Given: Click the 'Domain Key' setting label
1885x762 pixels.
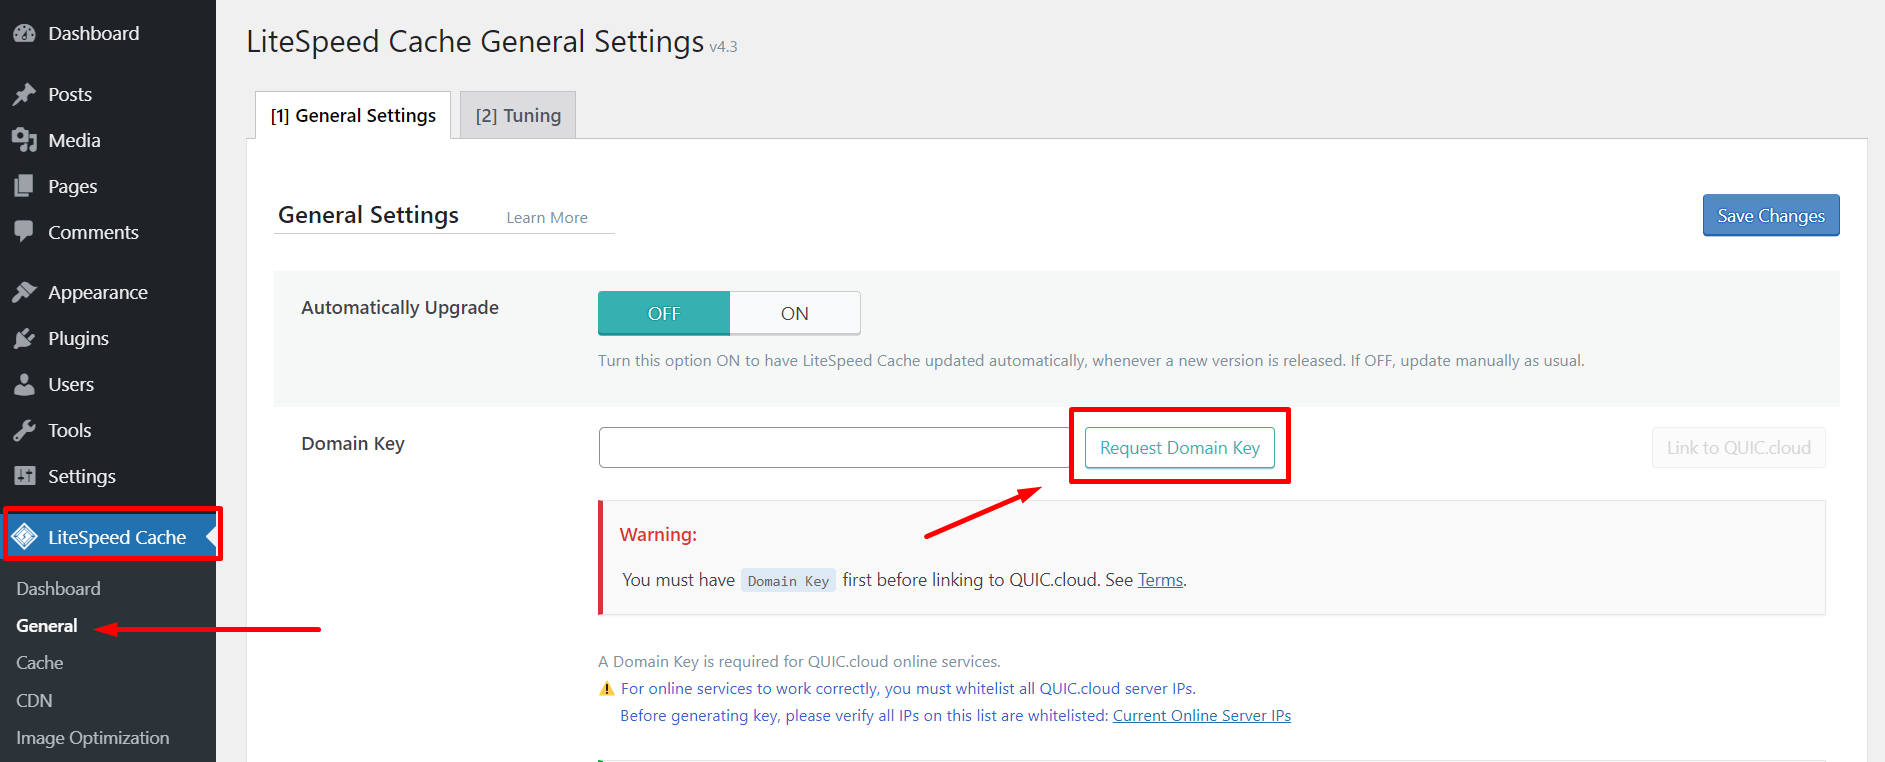Looking at the screenshot, I should [353, 443].
